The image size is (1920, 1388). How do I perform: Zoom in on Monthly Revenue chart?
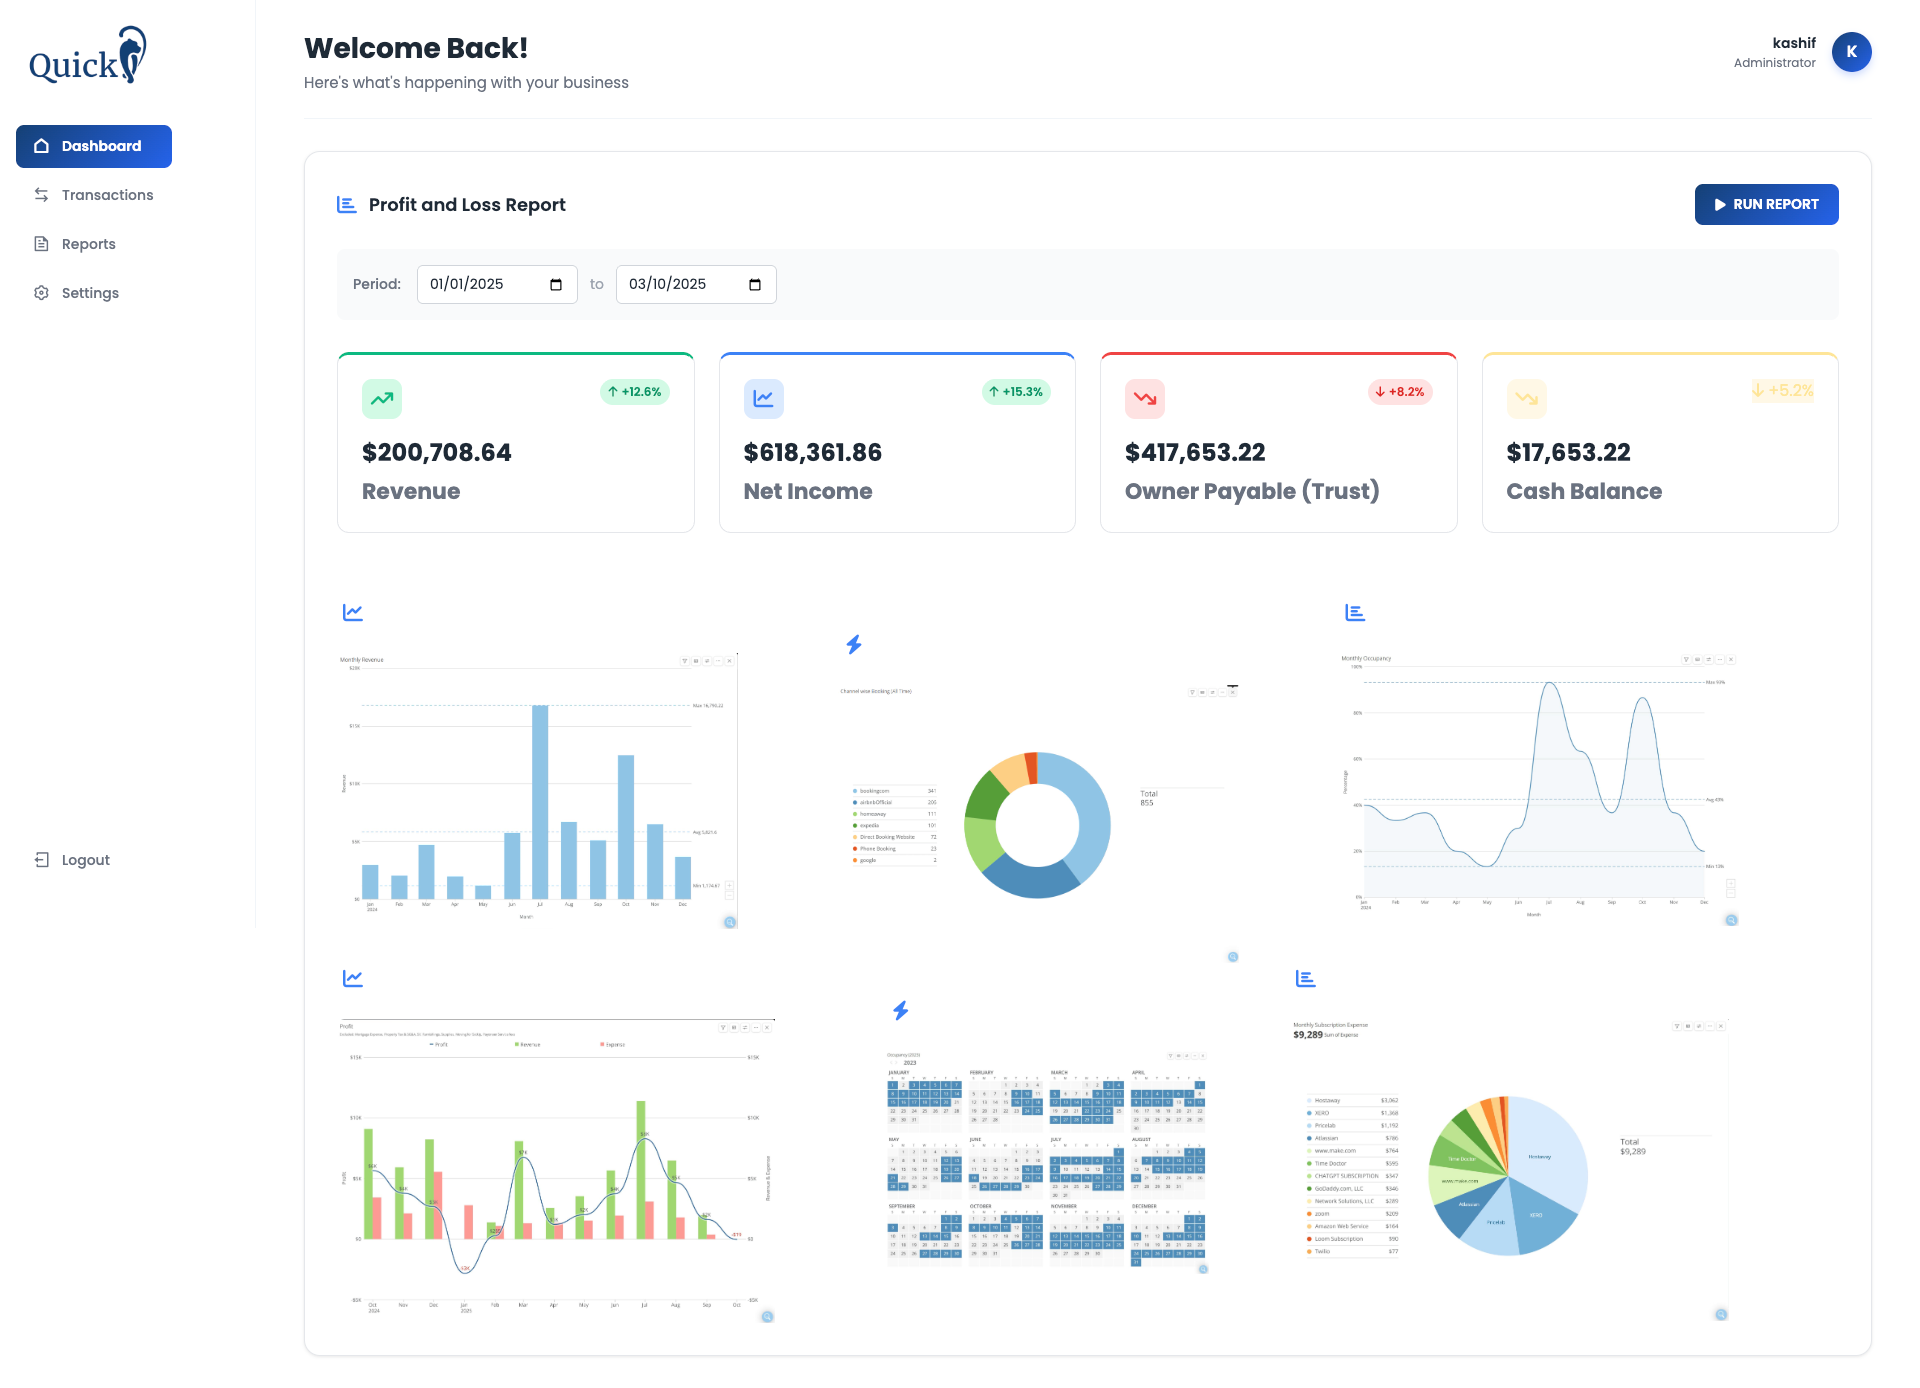[729, 885]
